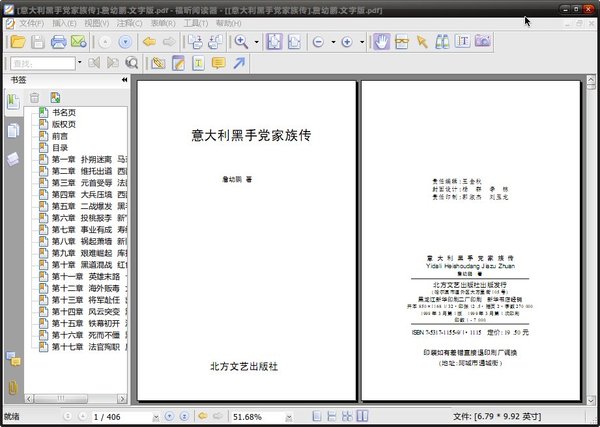
Task: Switch to facing pages layout in status bar
Action: point(347,416)
